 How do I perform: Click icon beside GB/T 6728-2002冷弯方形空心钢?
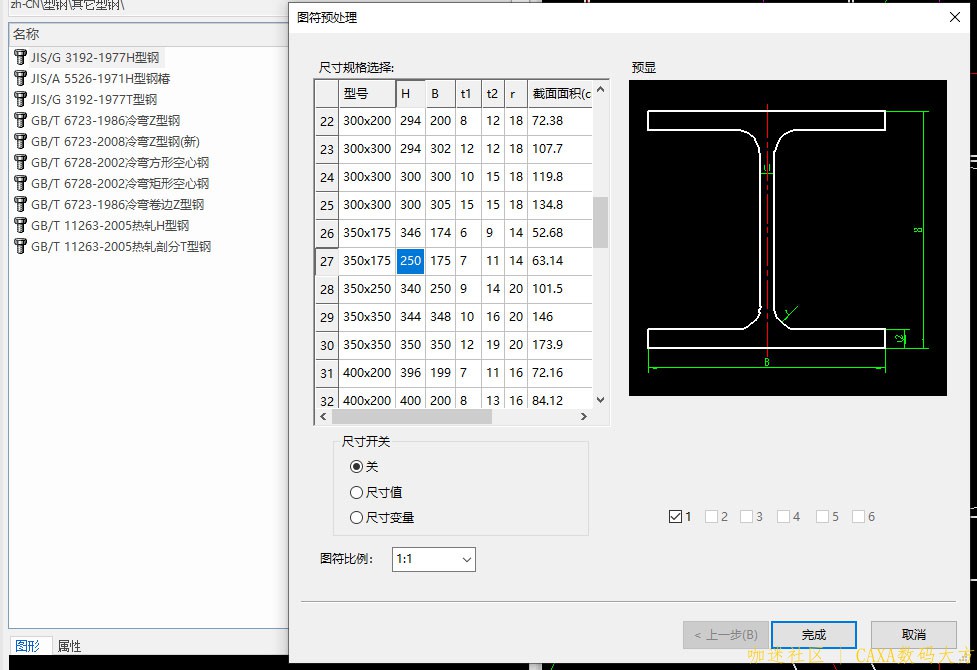20,162
